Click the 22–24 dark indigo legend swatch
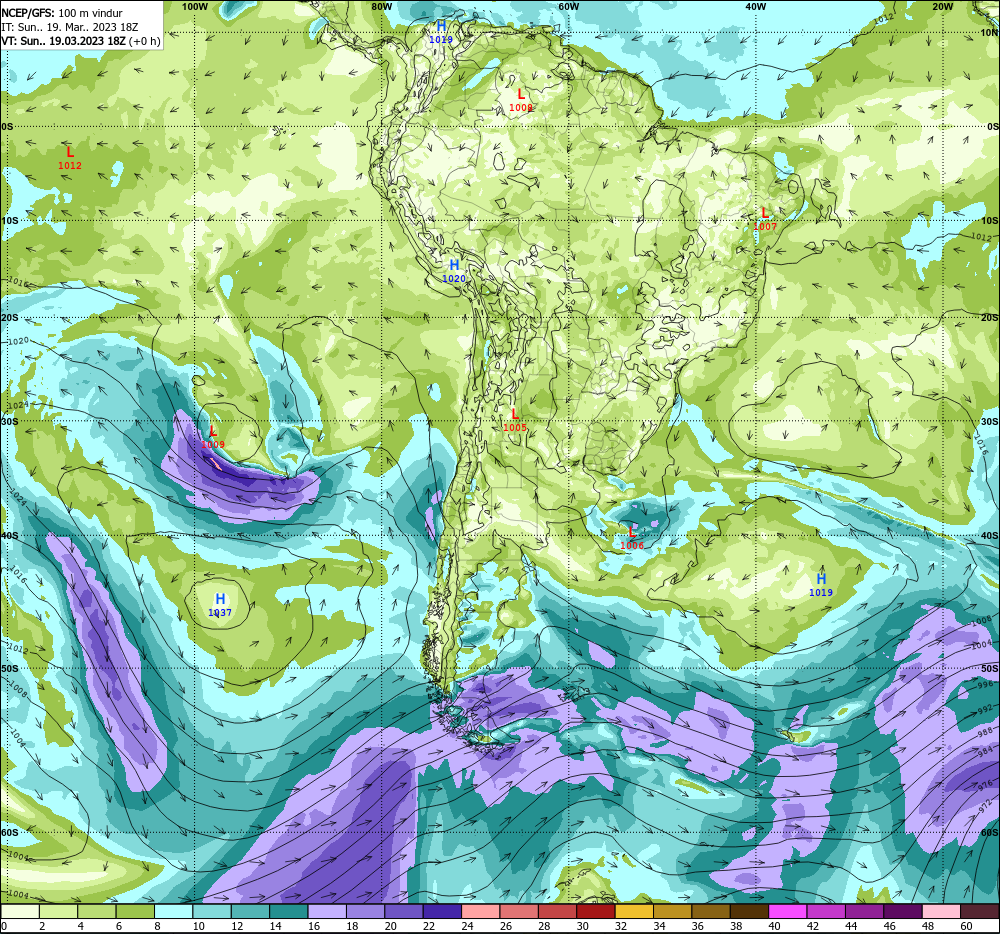Image resolution: width=1000 pixels, height=934 pixels. [x=442, y=912]
